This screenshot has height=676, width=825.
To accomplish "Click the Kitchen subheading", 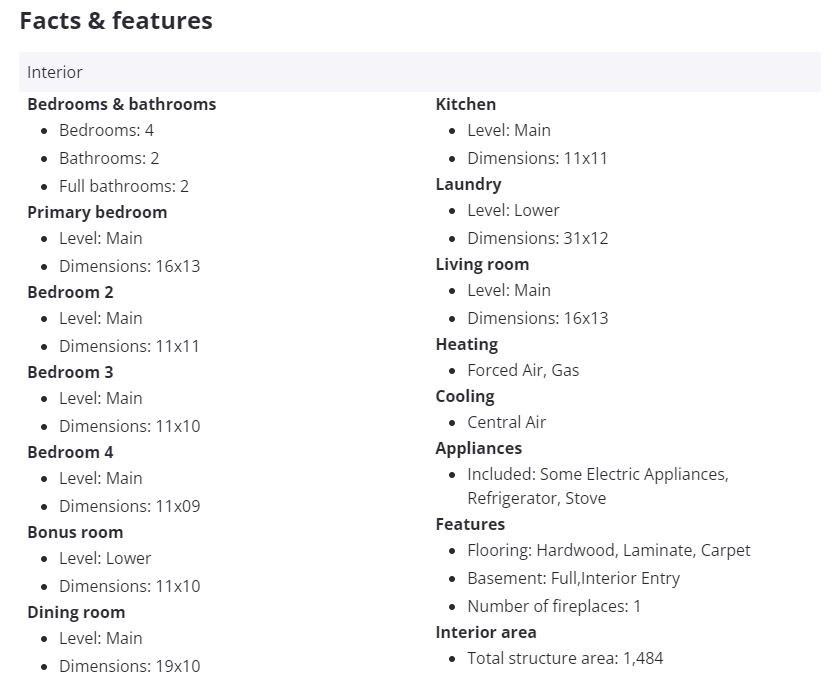I will pyautogui.click(x=465, y=104).
